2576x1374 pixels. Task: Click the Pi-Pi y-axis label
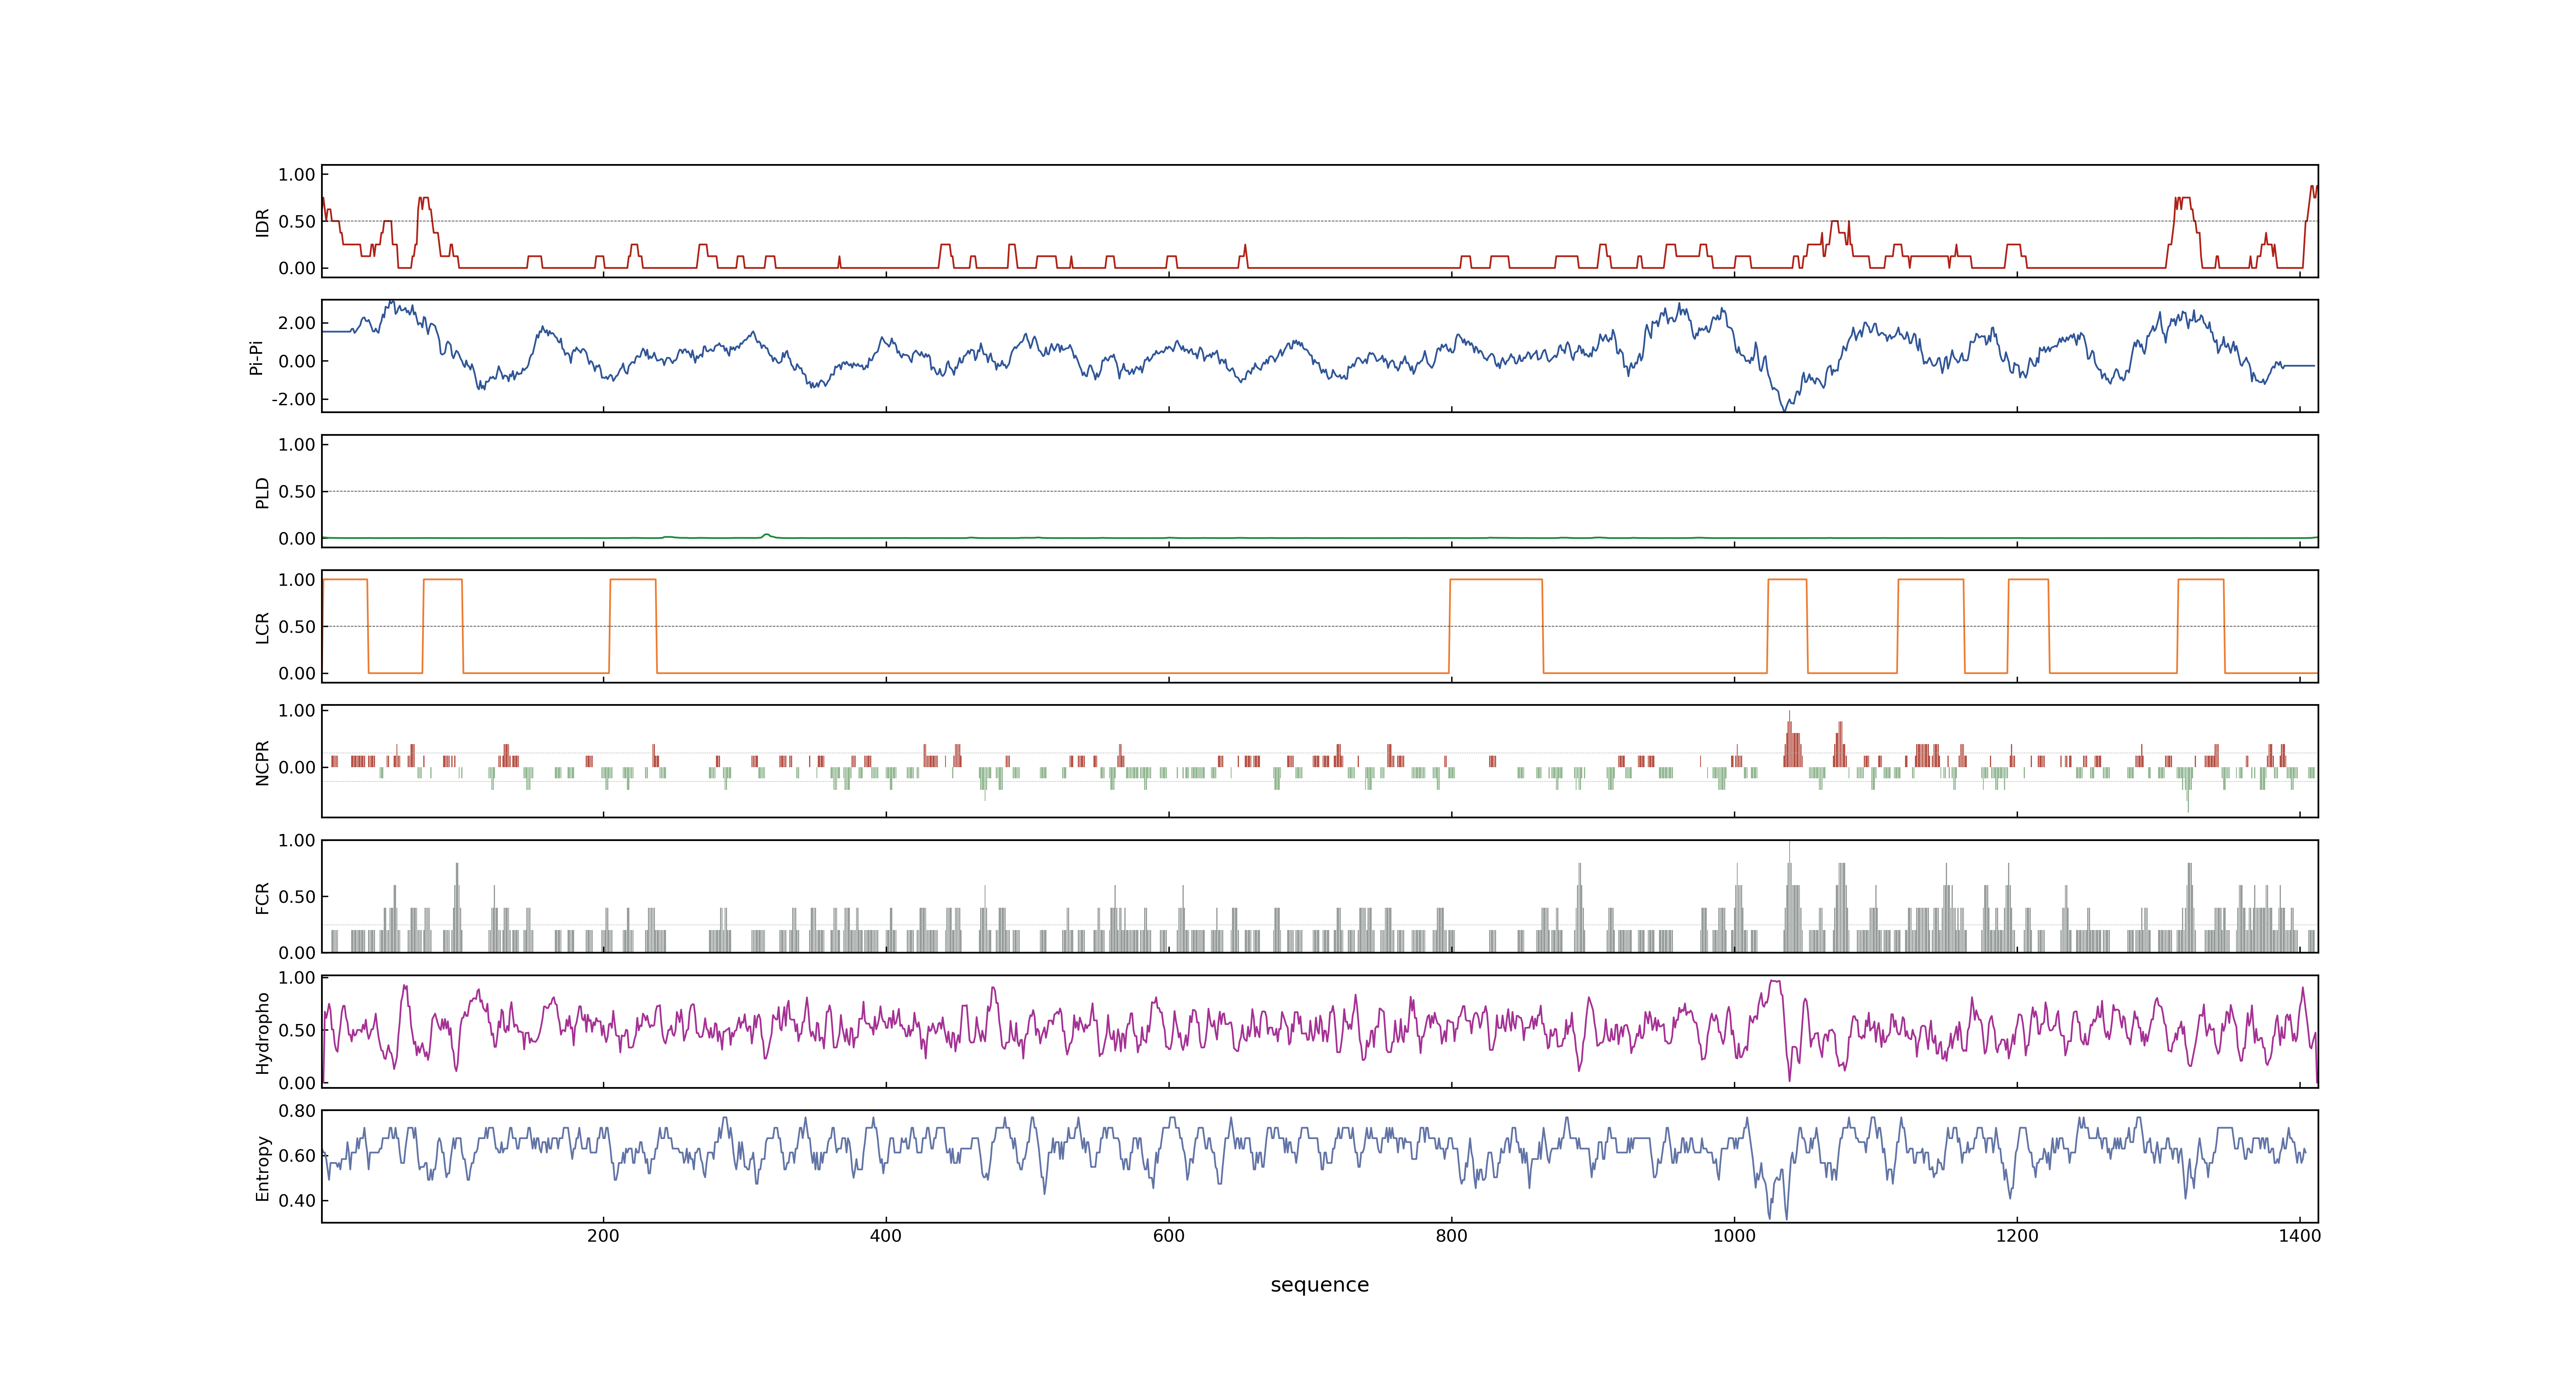coord(256,357)
